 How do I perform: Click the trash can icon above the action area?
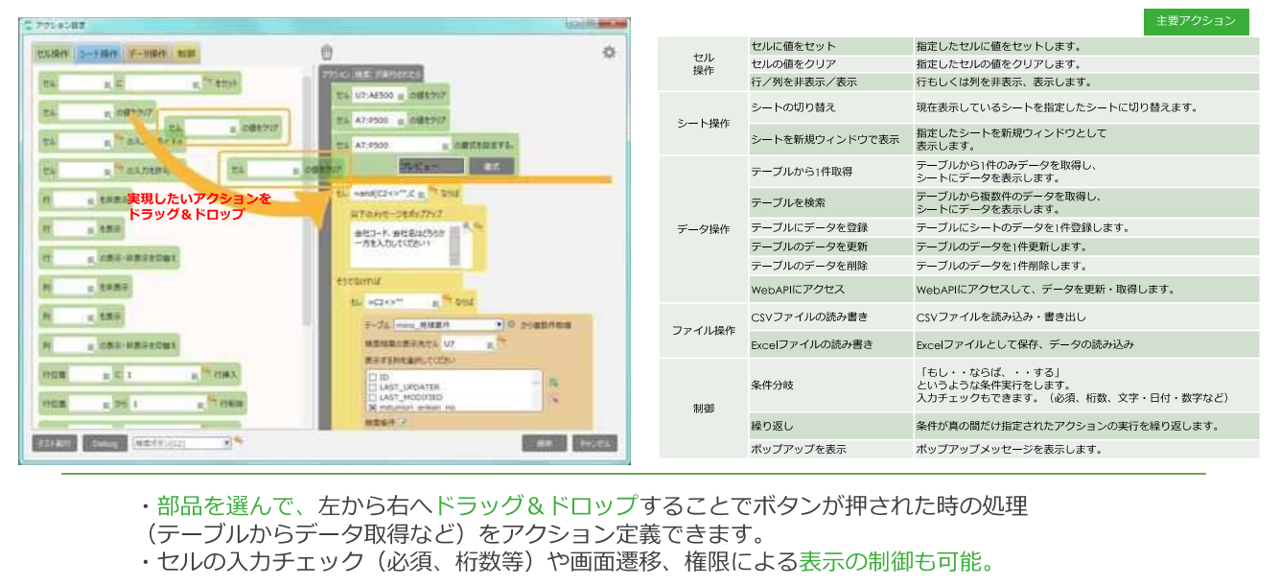coord(325,52)
